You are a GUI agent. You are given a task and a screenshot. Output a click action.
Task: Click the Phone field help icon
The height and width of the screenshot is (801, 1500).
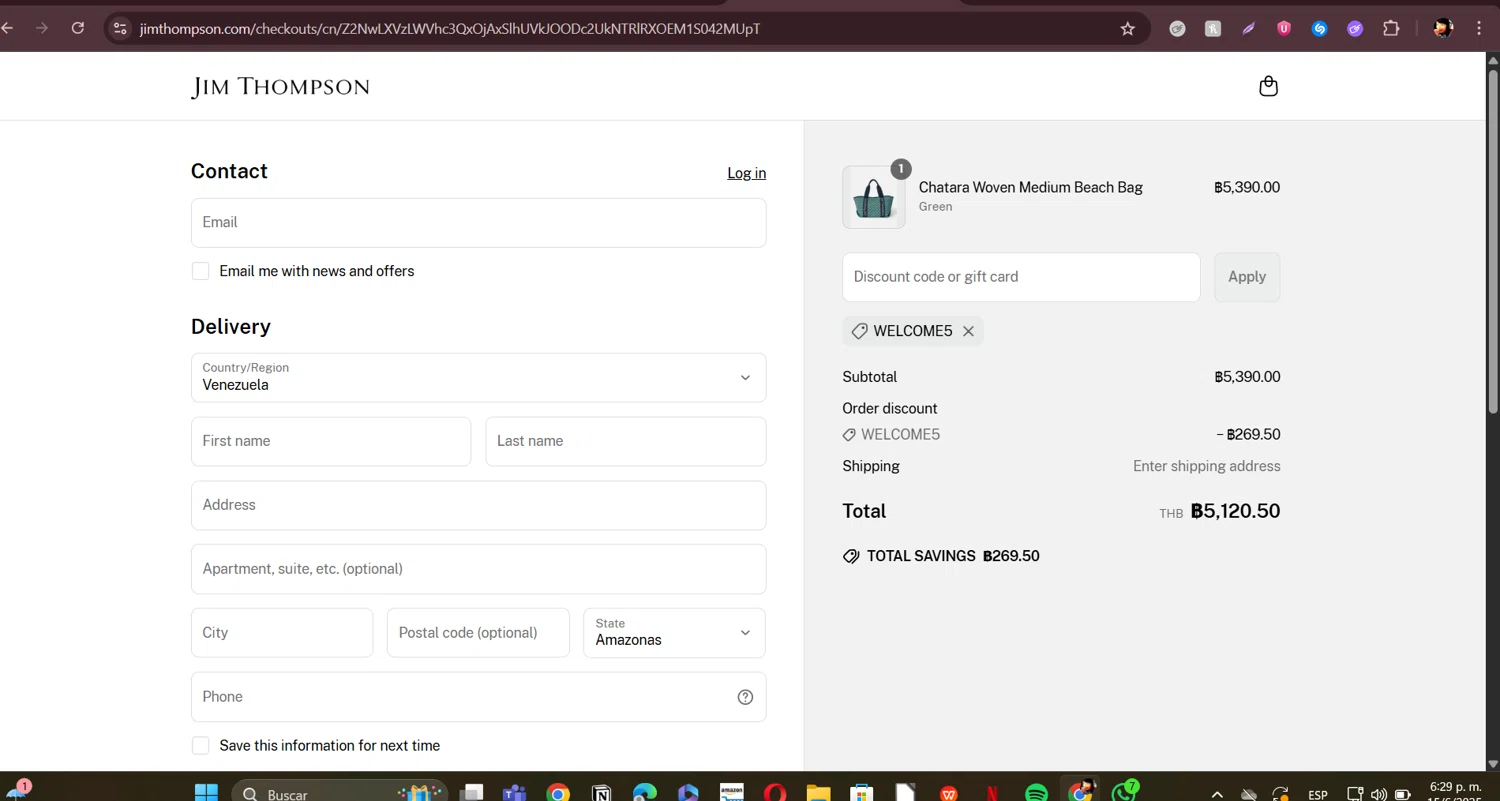pyautogui.click(x=745, y=697)
